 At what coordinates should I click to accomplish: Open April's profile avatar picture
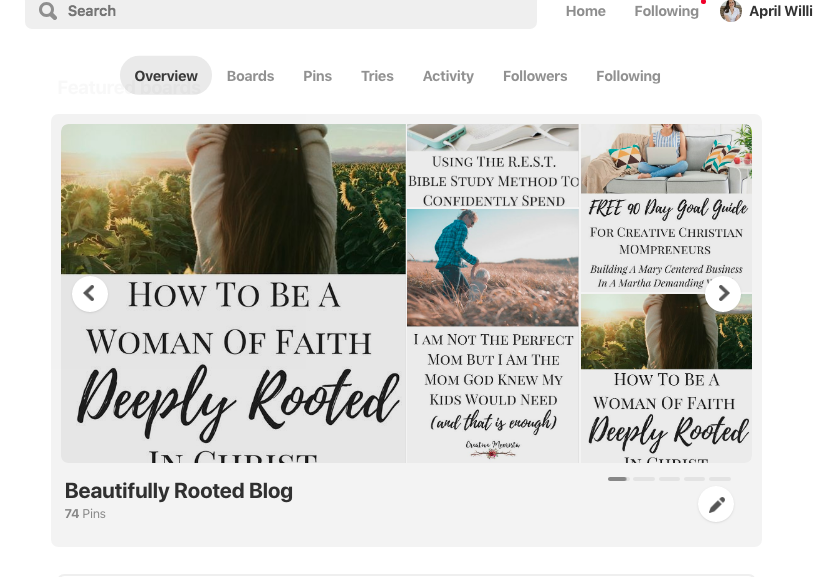click(x=731, y=11)
